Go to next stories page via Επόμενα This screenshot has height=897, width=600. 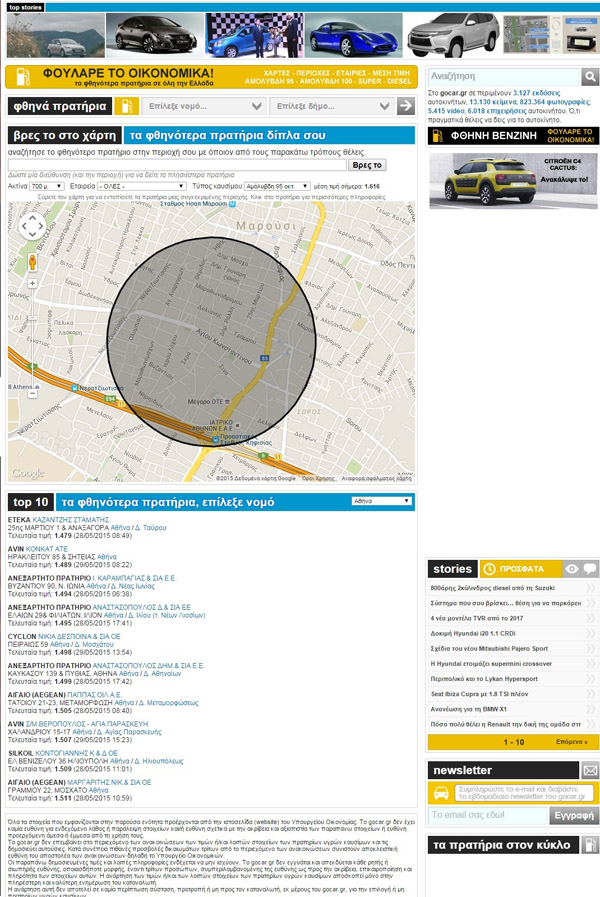[x=571, y=743]
